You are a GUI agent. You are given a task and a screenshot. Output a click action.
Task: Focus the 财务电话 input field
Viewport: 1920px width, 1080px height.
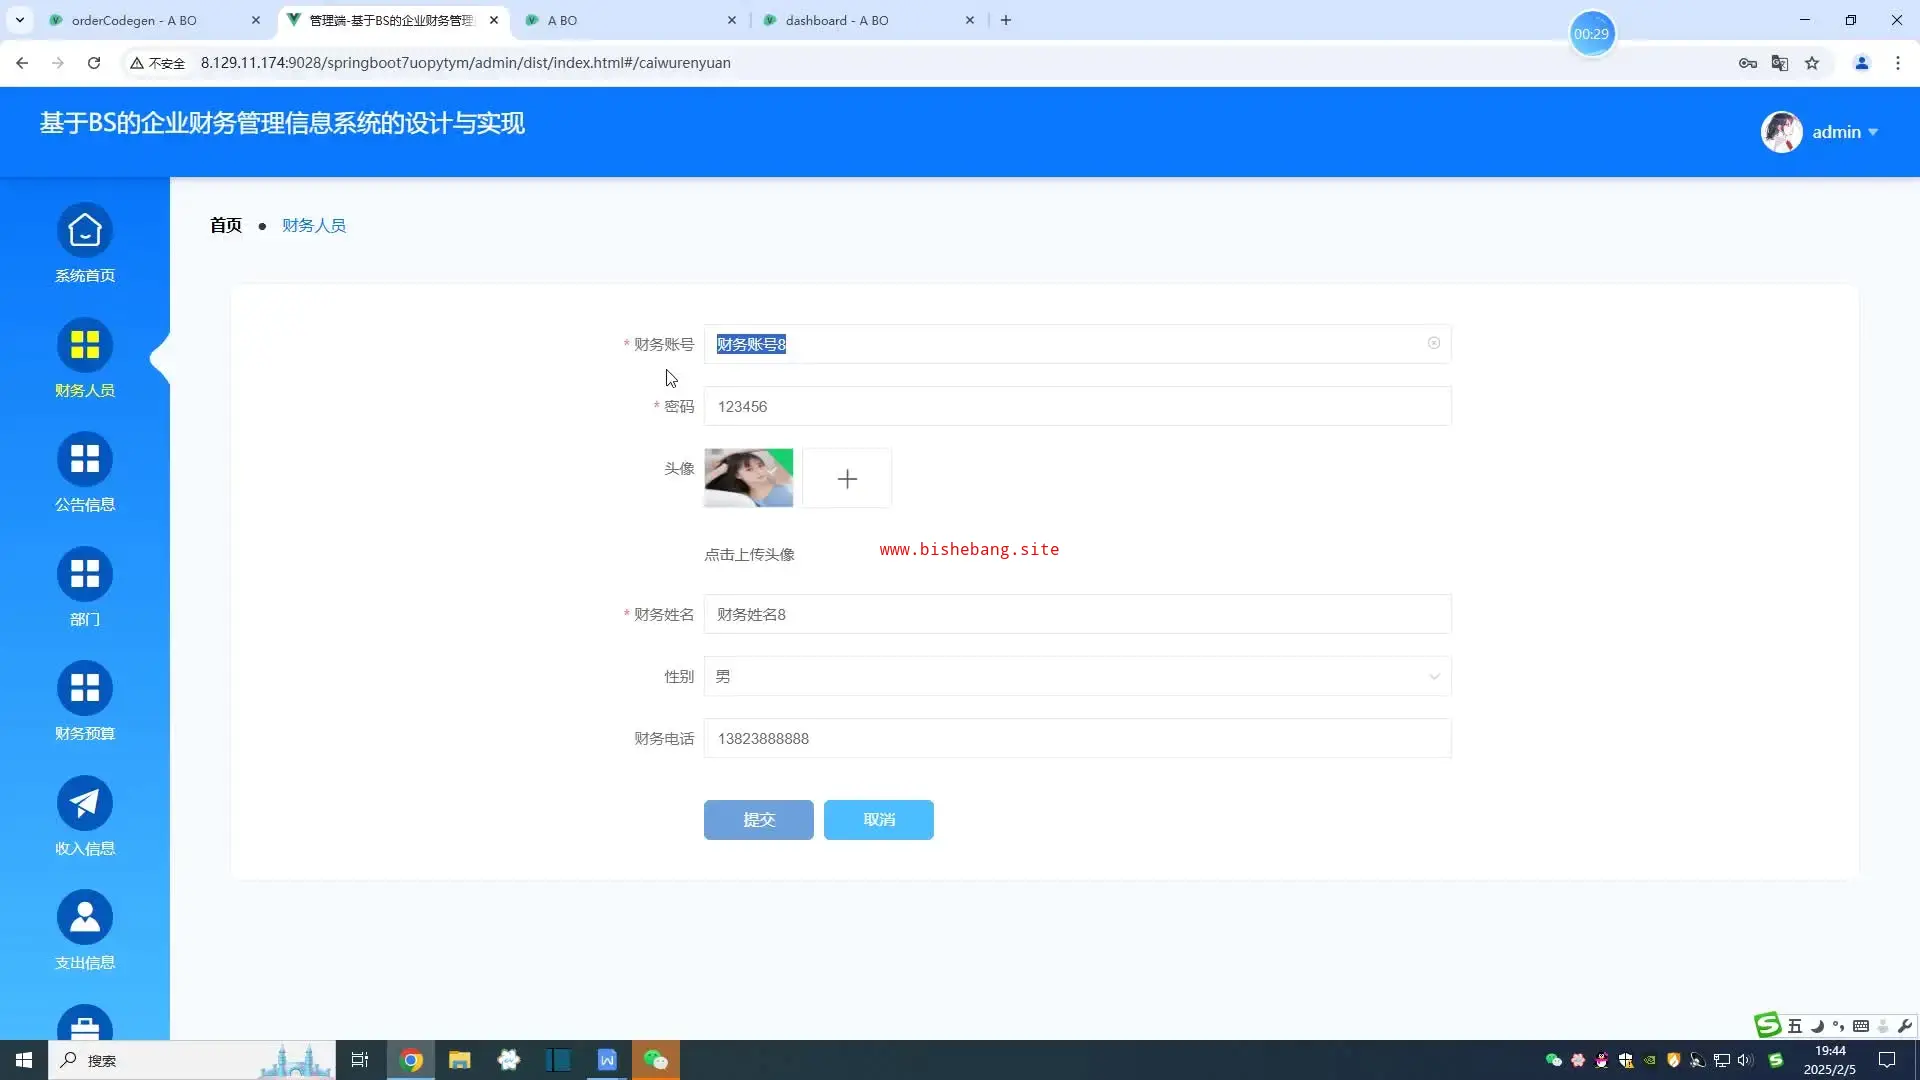[1077, 739]
